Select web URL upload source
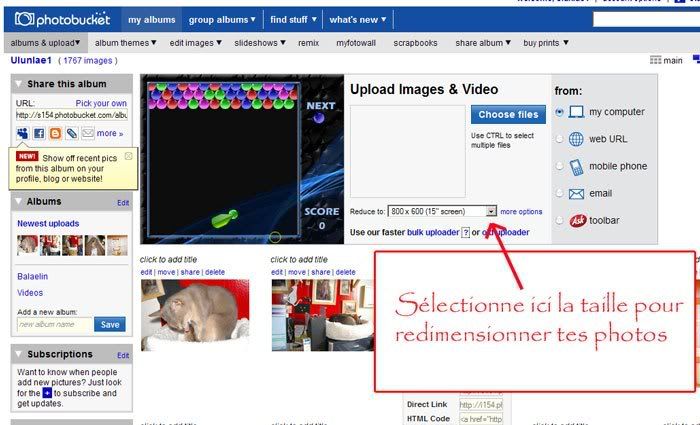 pos(559,139)
